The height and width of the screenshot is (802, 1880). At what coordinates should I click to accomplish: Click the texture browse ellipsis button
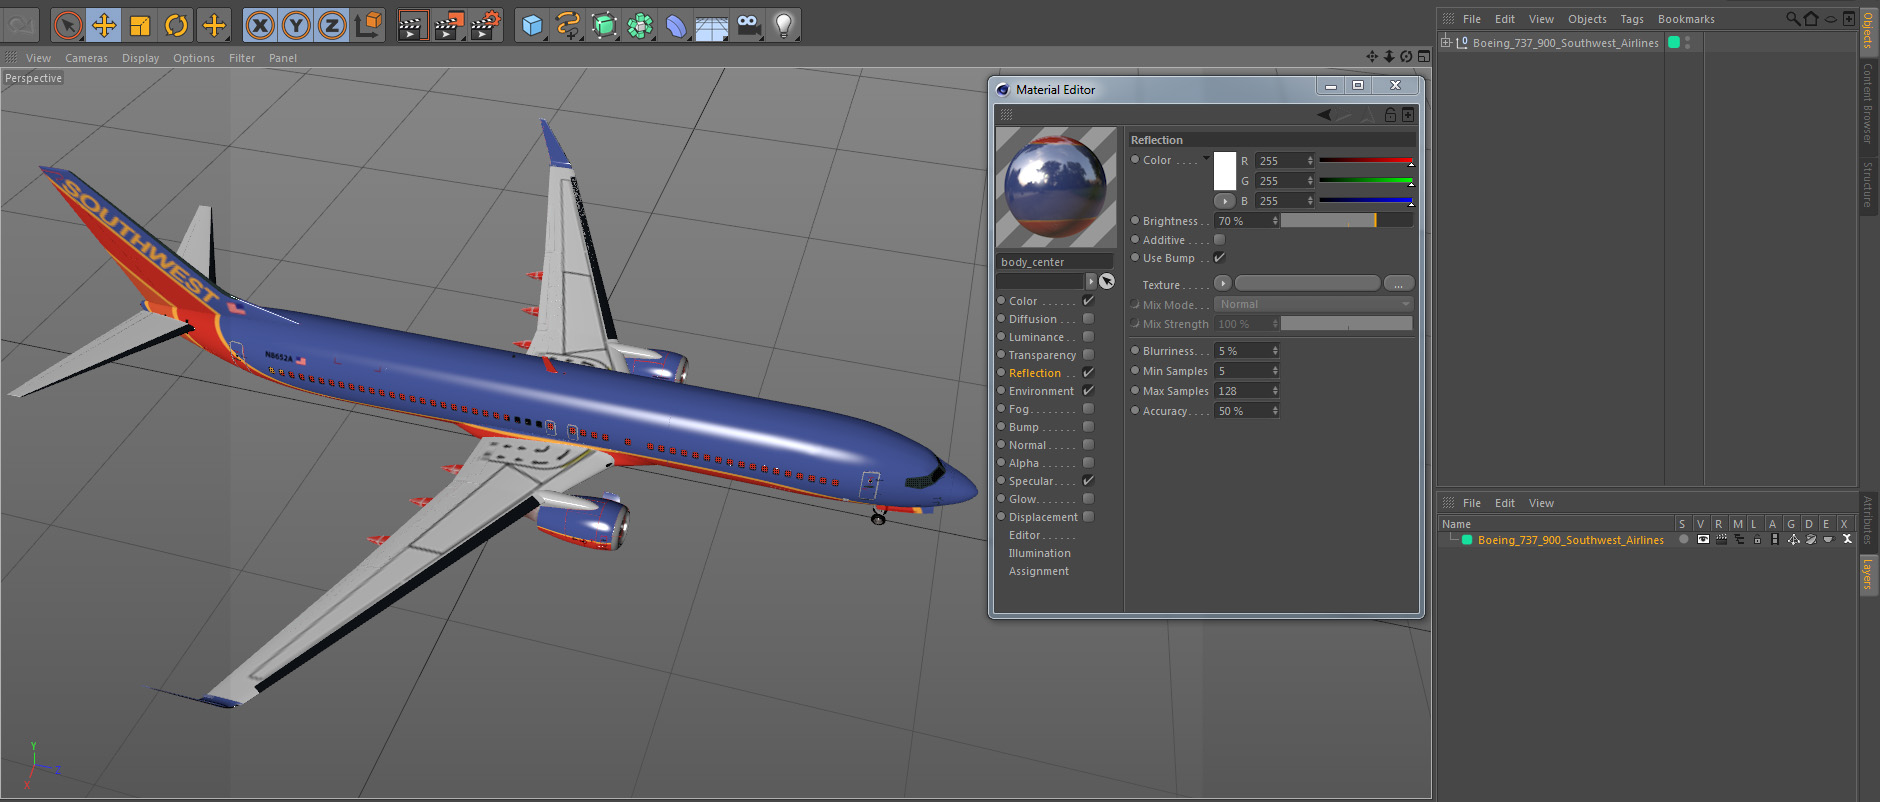[x=1399, y=284]
